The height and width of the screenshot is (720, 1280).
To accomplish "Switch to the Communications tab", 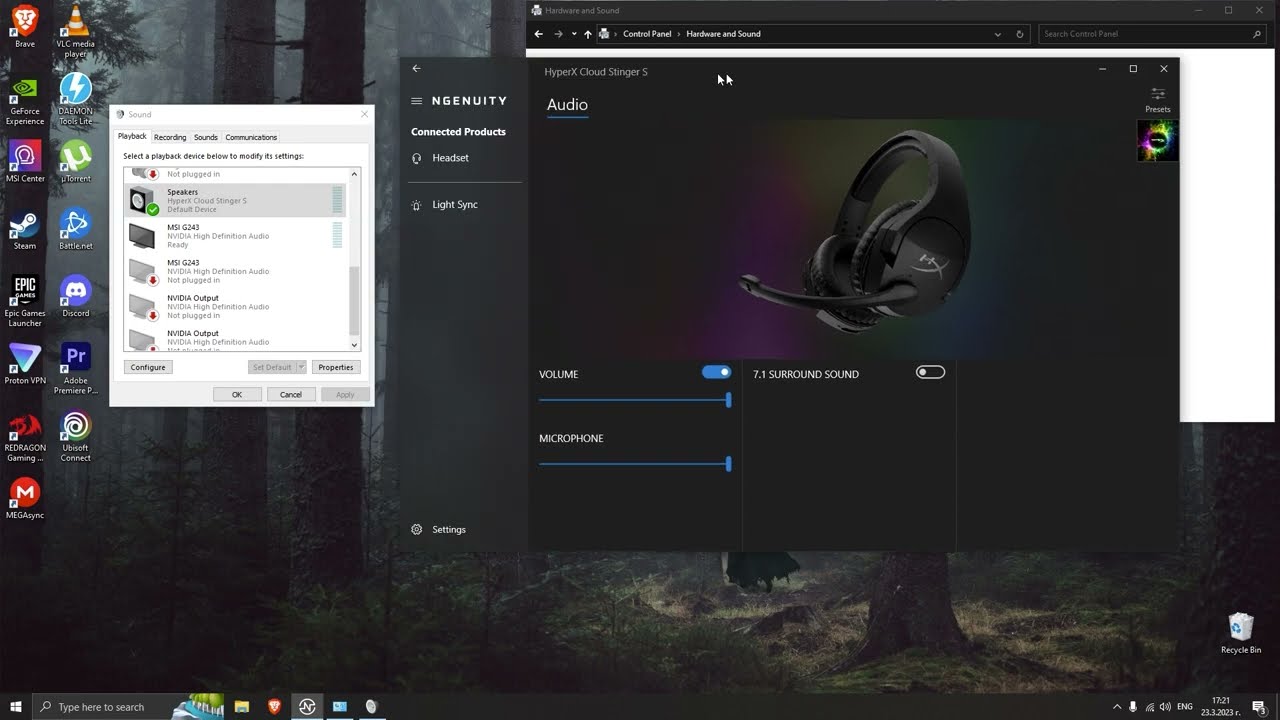I will 251,137.
